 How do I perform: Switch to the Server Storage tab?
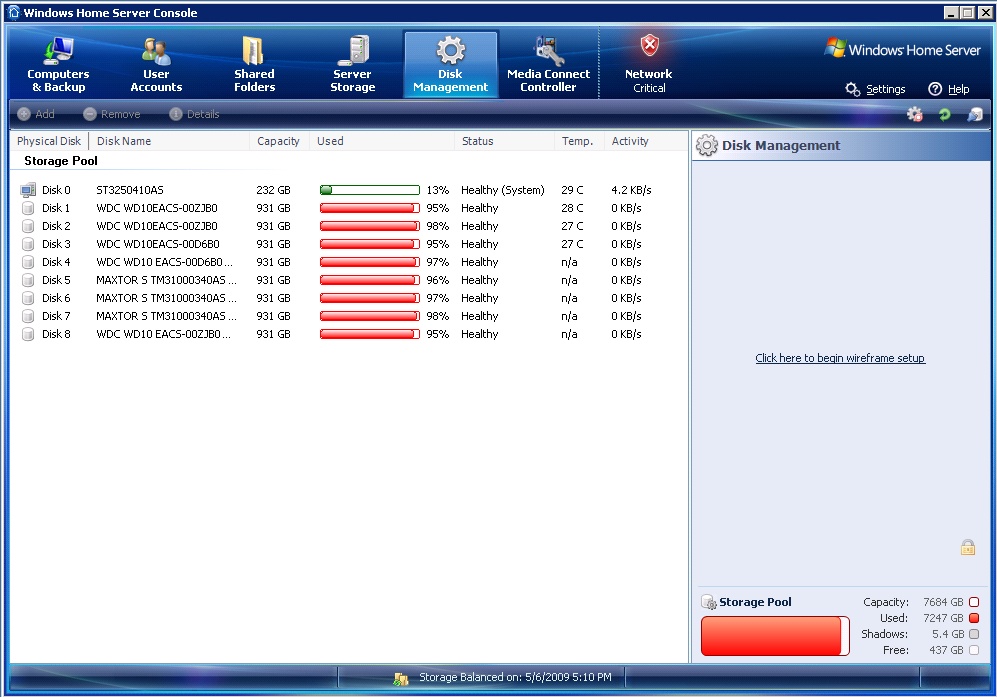click(352, 64)
